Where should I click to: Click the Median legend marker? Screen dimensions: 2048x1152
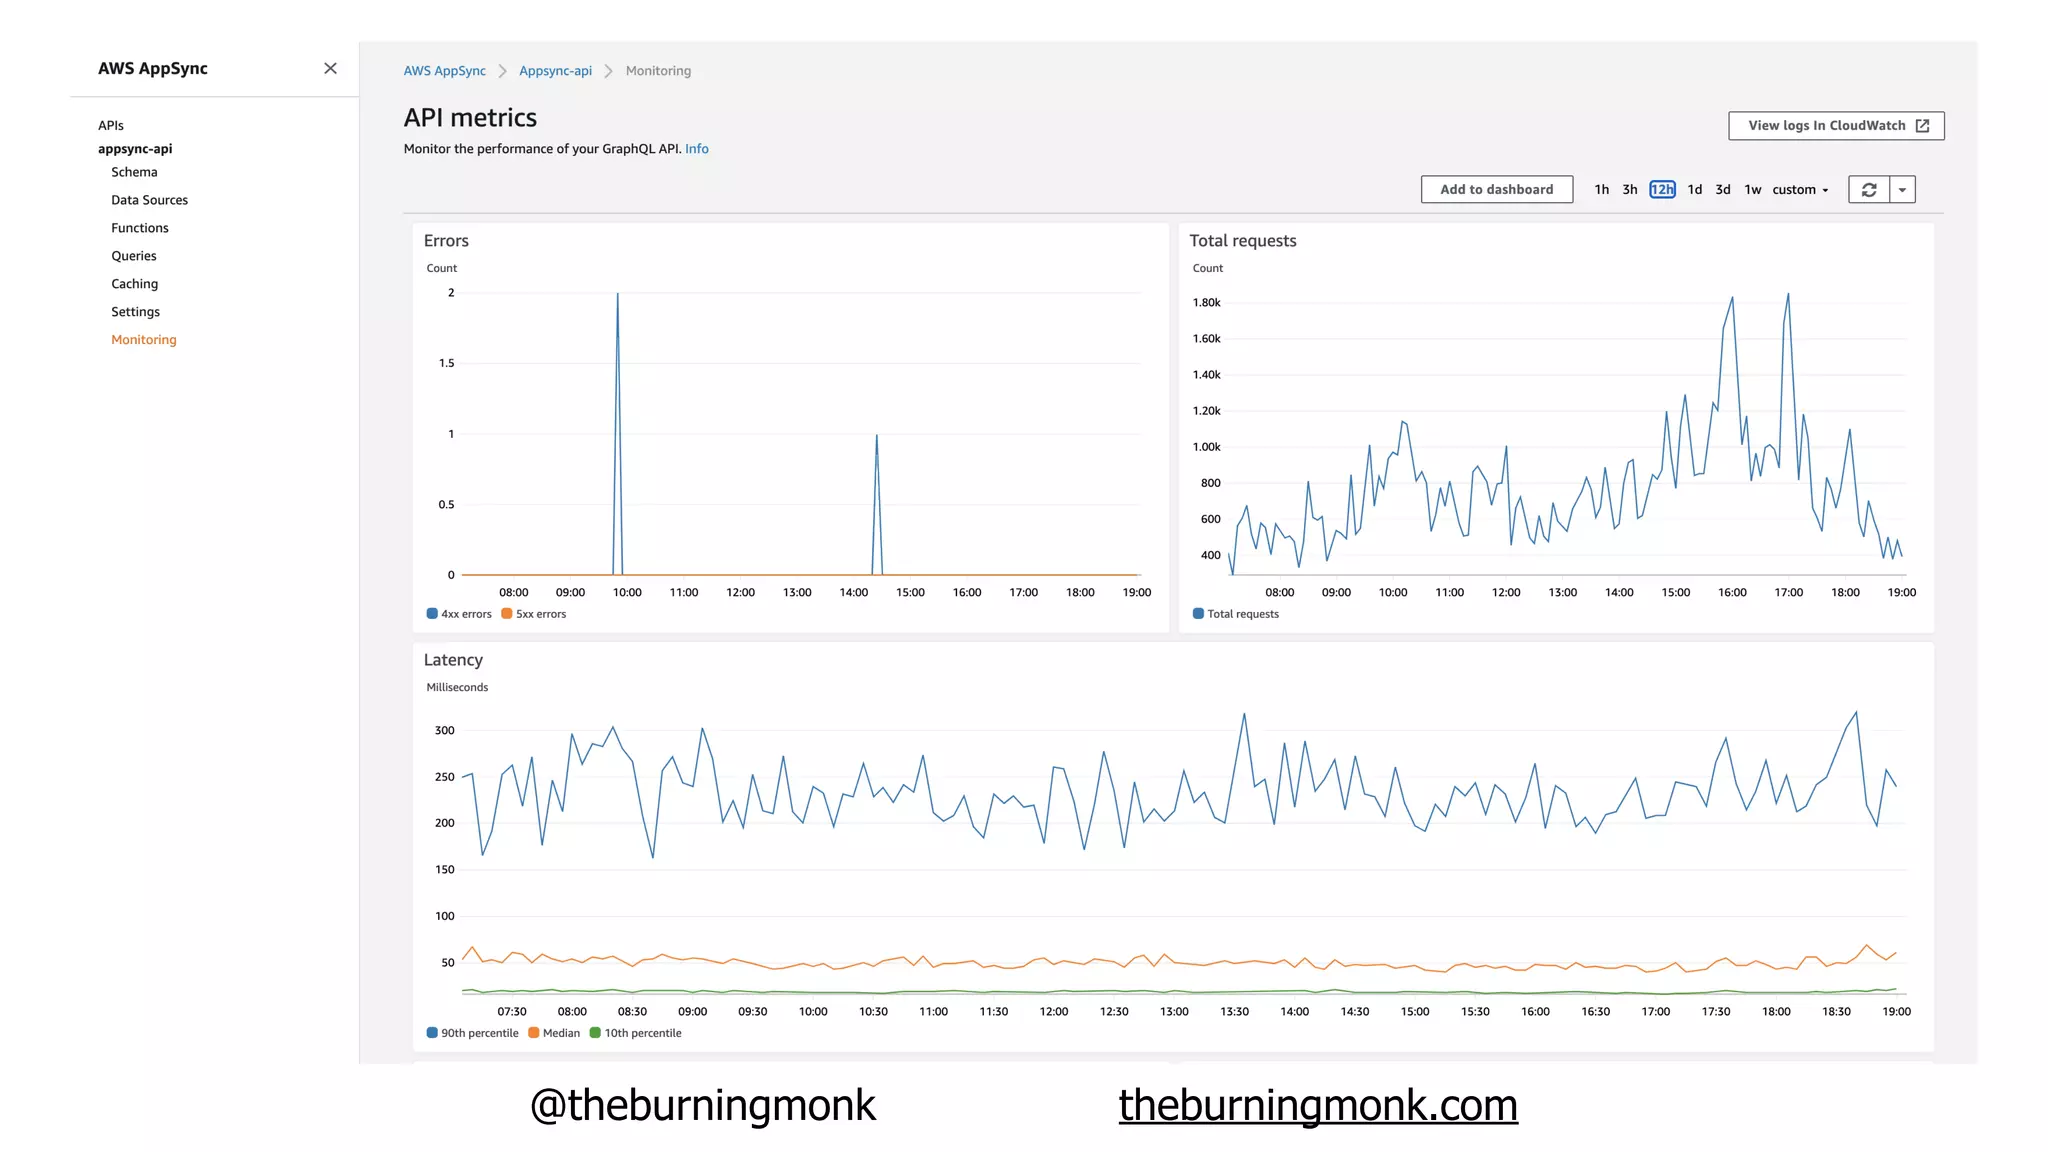click(534, 1033)
